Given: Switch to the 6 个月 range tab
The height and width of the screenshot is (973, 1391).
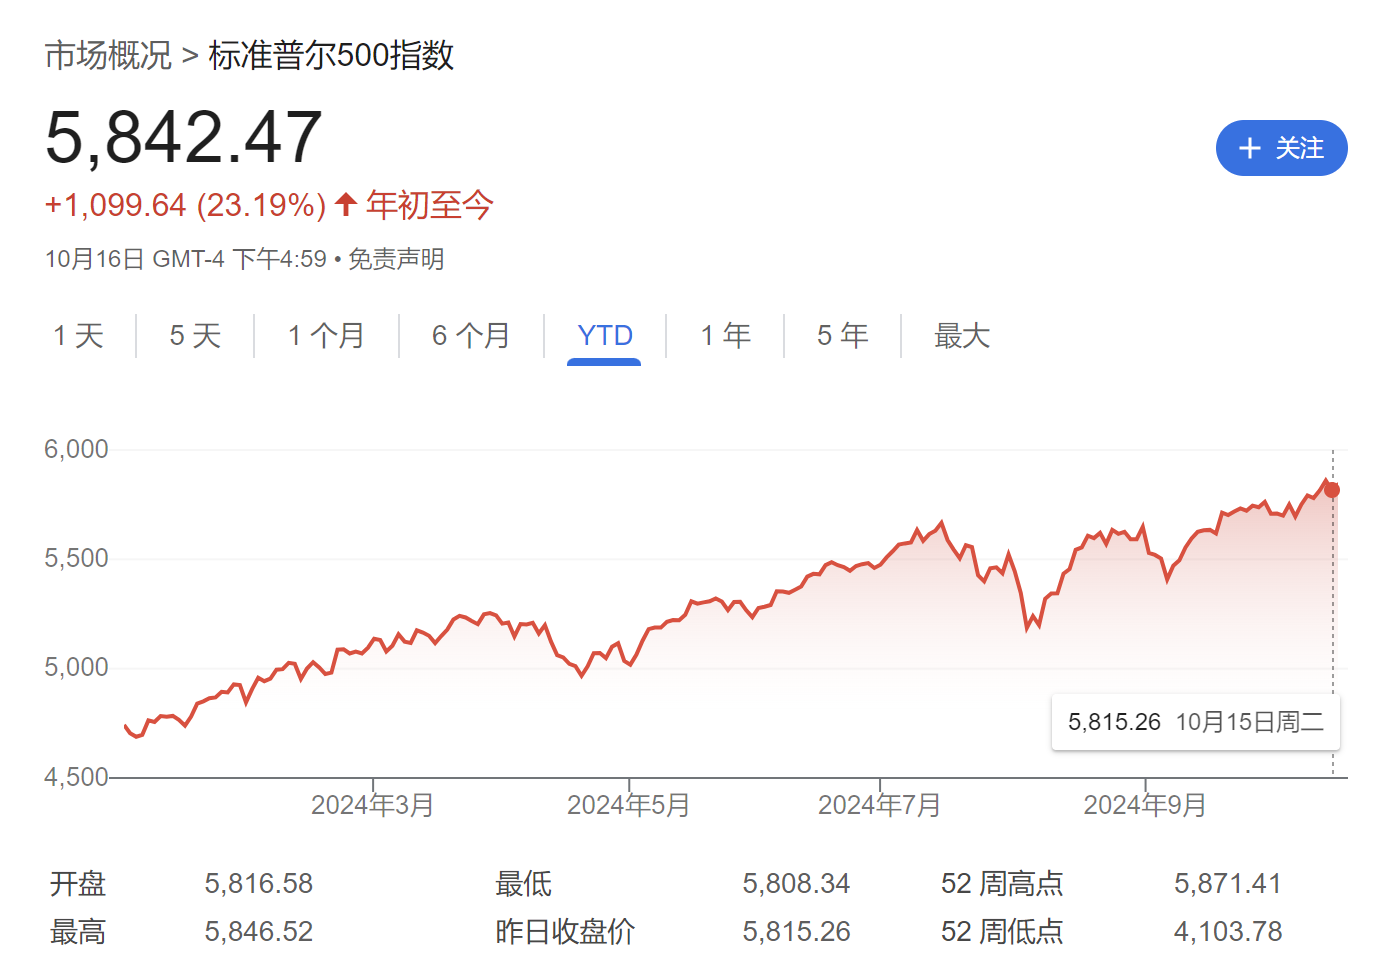Looking at the screenshot, I should (471, 335).
